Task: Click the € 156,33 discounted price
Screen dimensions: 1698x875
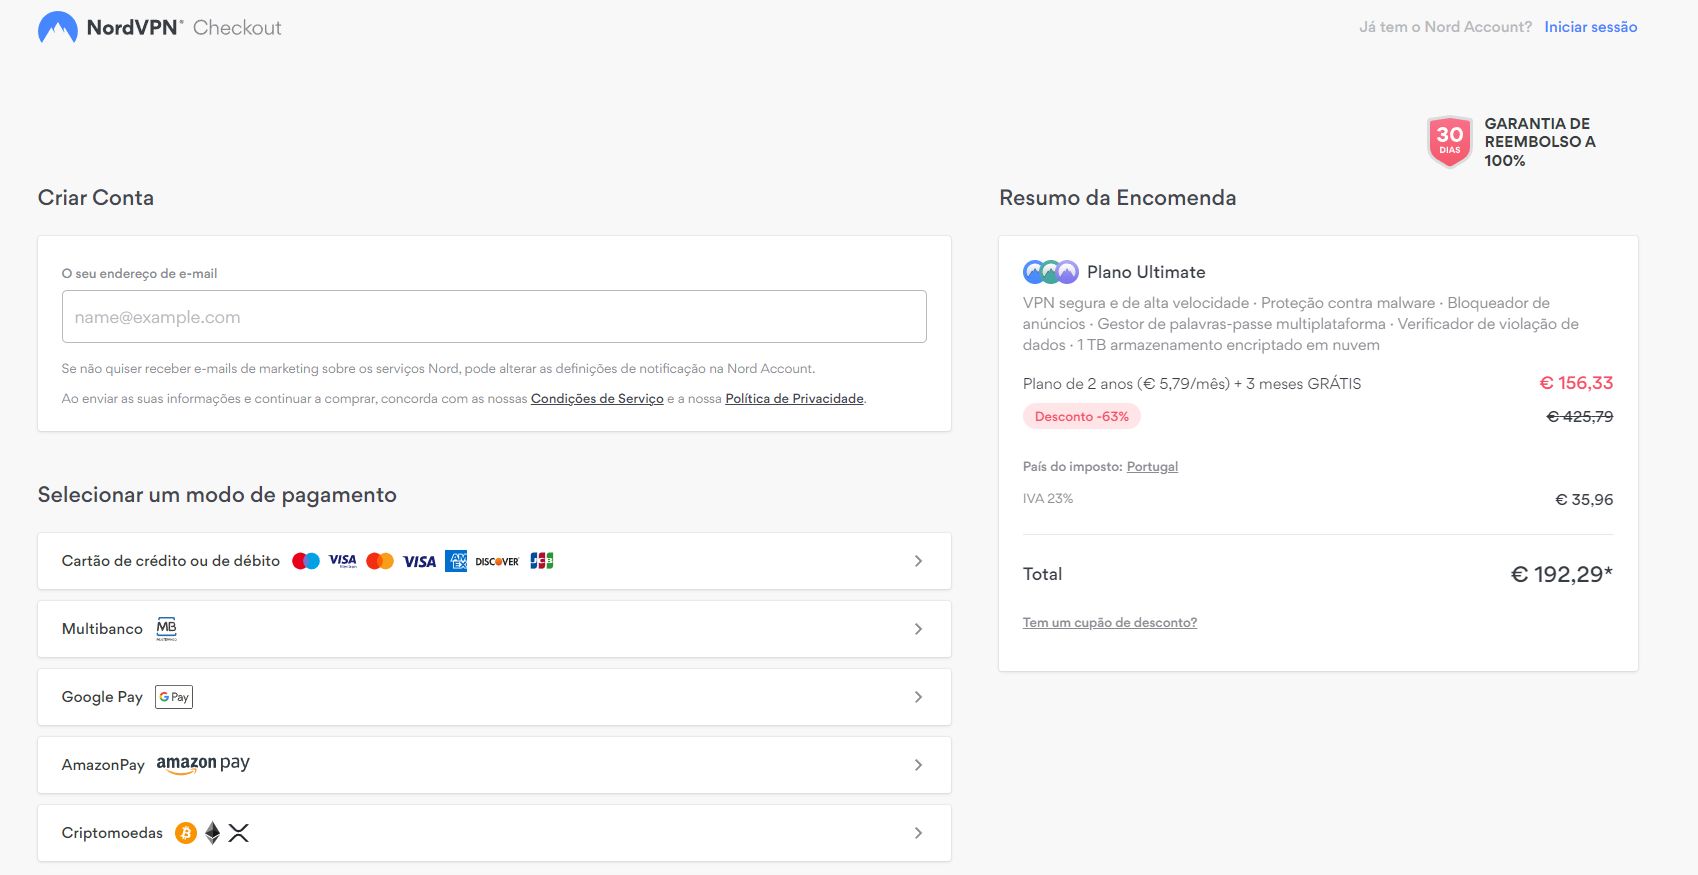Action: (1576, 383)
